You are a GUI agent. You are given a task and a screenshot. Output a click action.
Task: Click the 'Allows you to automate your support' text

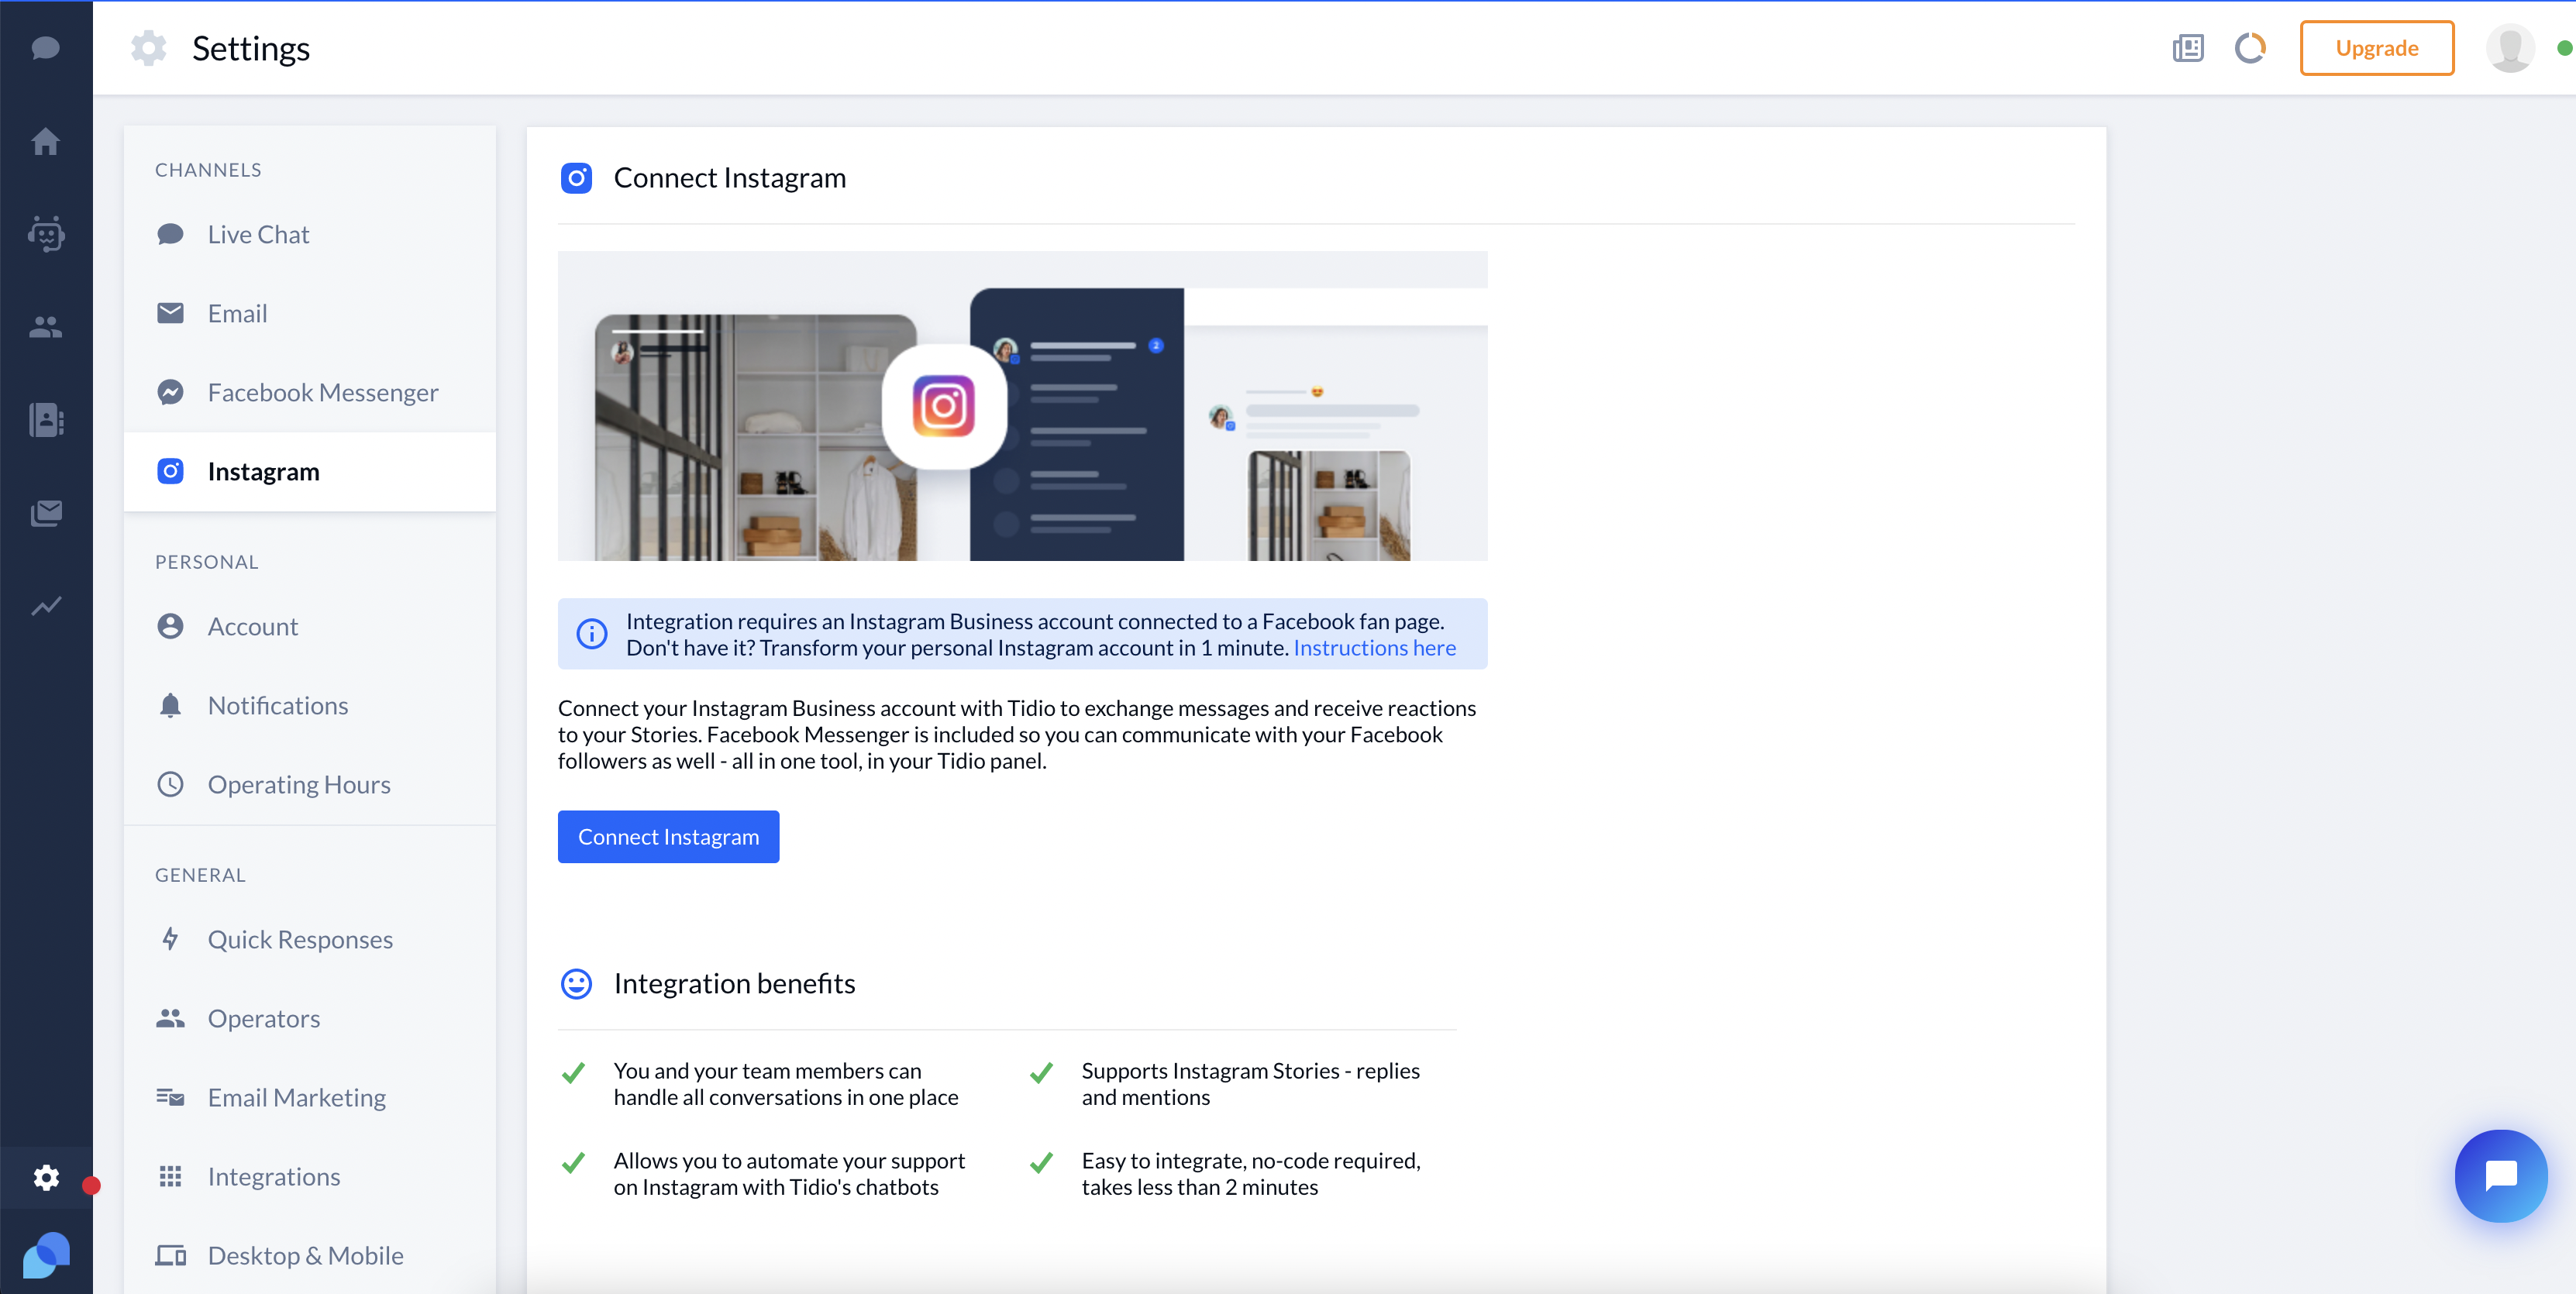click(789, 1174)
